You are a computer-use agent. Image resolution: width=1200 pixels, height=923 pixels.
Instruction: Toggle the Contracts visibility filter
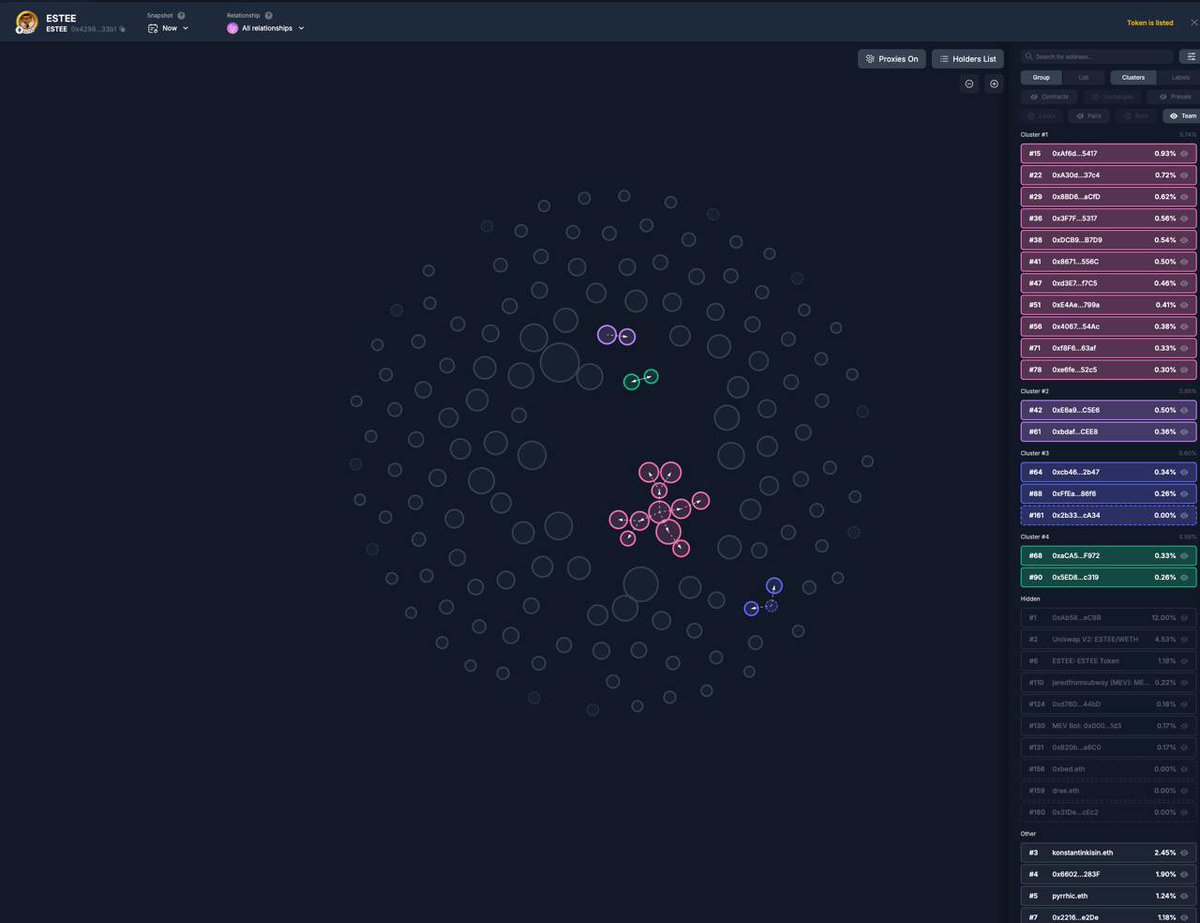point(1049,97)
